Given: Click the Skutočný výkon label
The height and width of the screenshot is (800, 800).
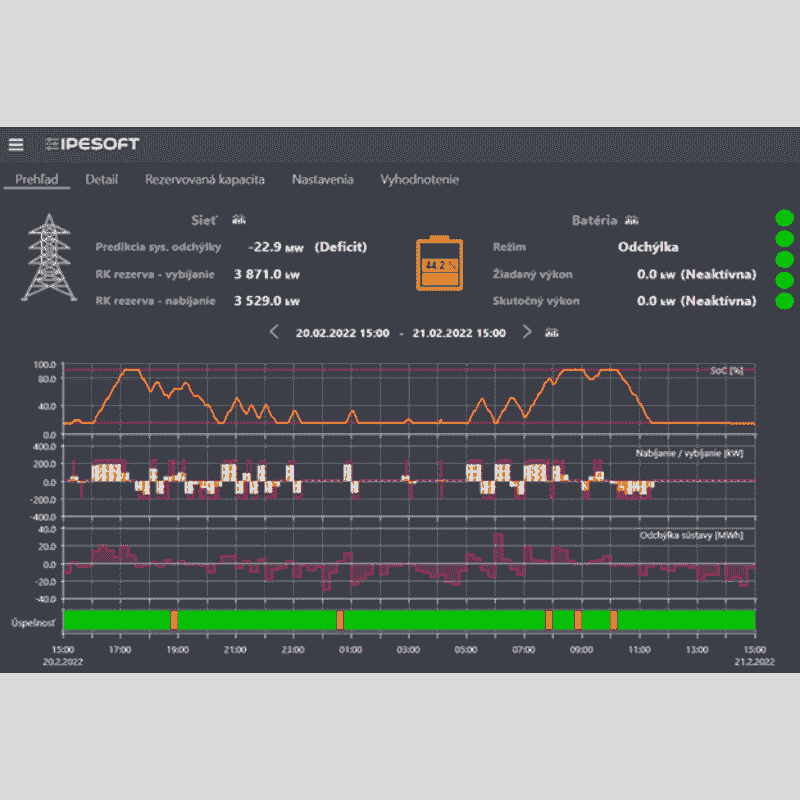Looking at the screenshot, I should click(536, 301).
